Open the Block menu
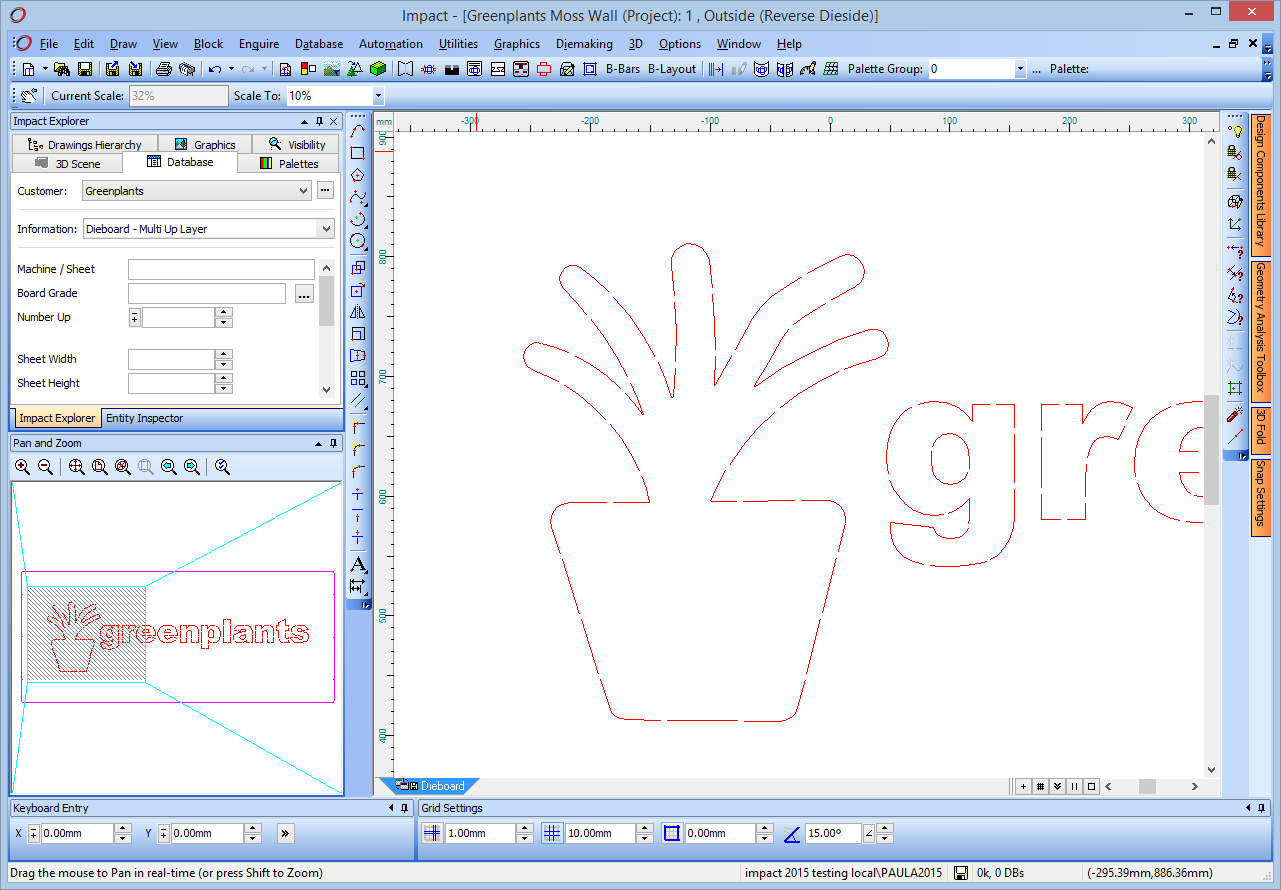The width and height of the screenshot is (1281, 890). click(209, 44)
